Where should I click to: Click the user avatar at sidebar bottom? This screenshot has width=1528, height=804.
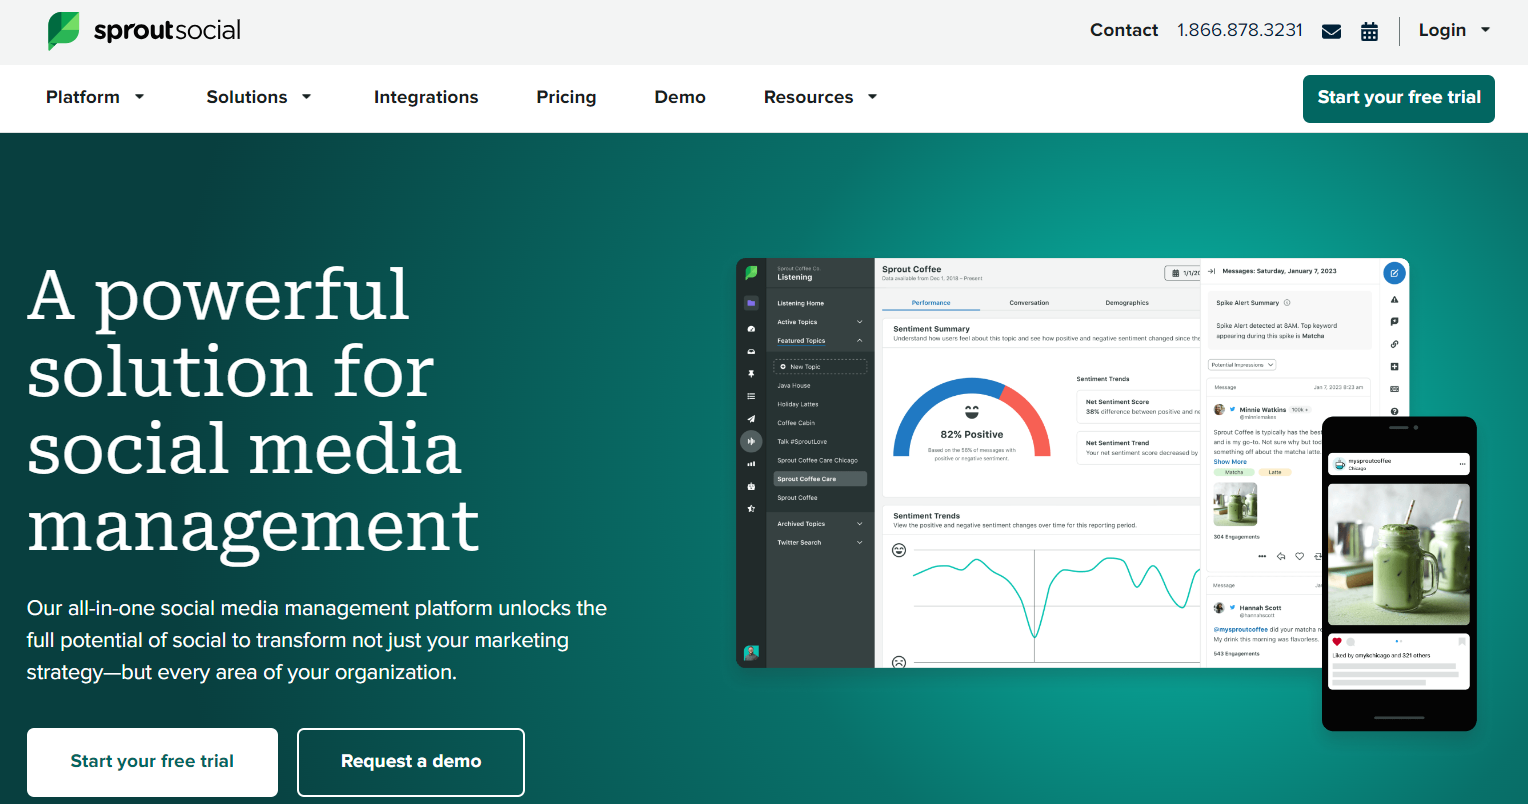click(751, 653)
